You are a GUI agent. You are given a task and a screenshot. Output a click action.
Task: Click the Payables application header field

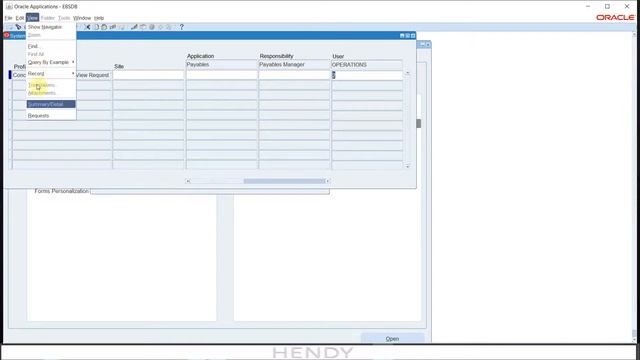[x=222, y=64]
